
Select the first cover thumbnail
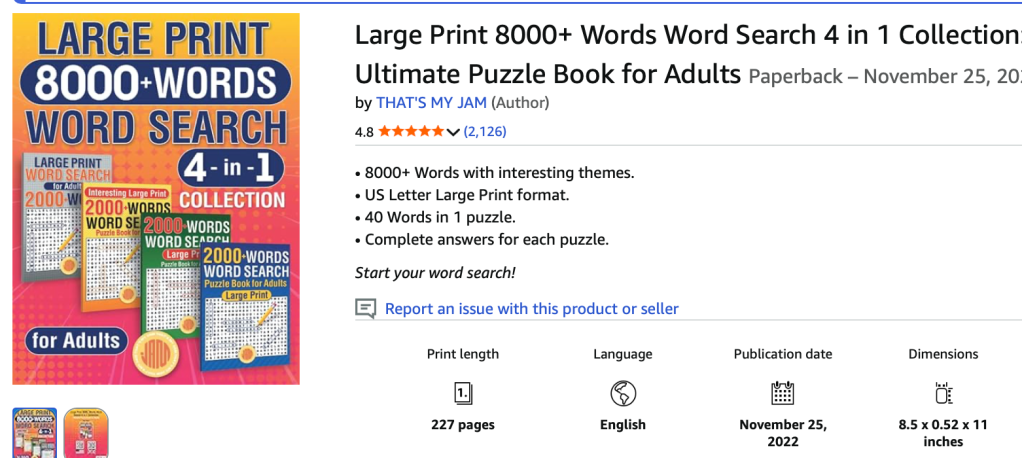pos(34,433)
